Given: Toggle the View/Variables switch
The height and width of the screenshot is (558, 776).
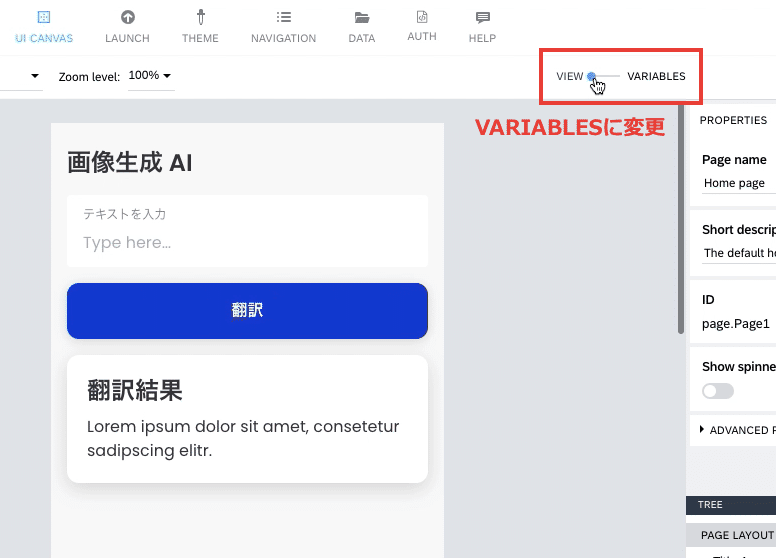Looking at the screenshot, I should tap(603, 76).
